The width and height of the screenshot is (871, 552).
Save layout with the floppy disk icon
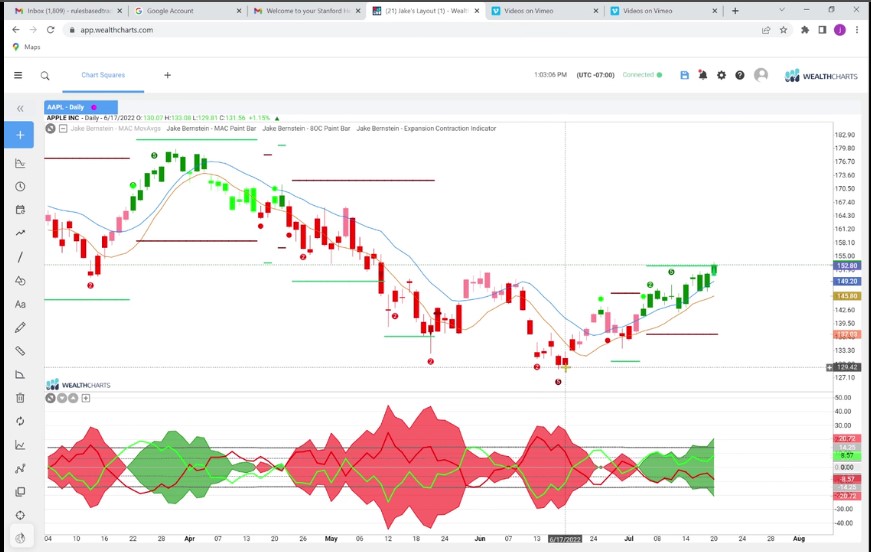(684, 75)
